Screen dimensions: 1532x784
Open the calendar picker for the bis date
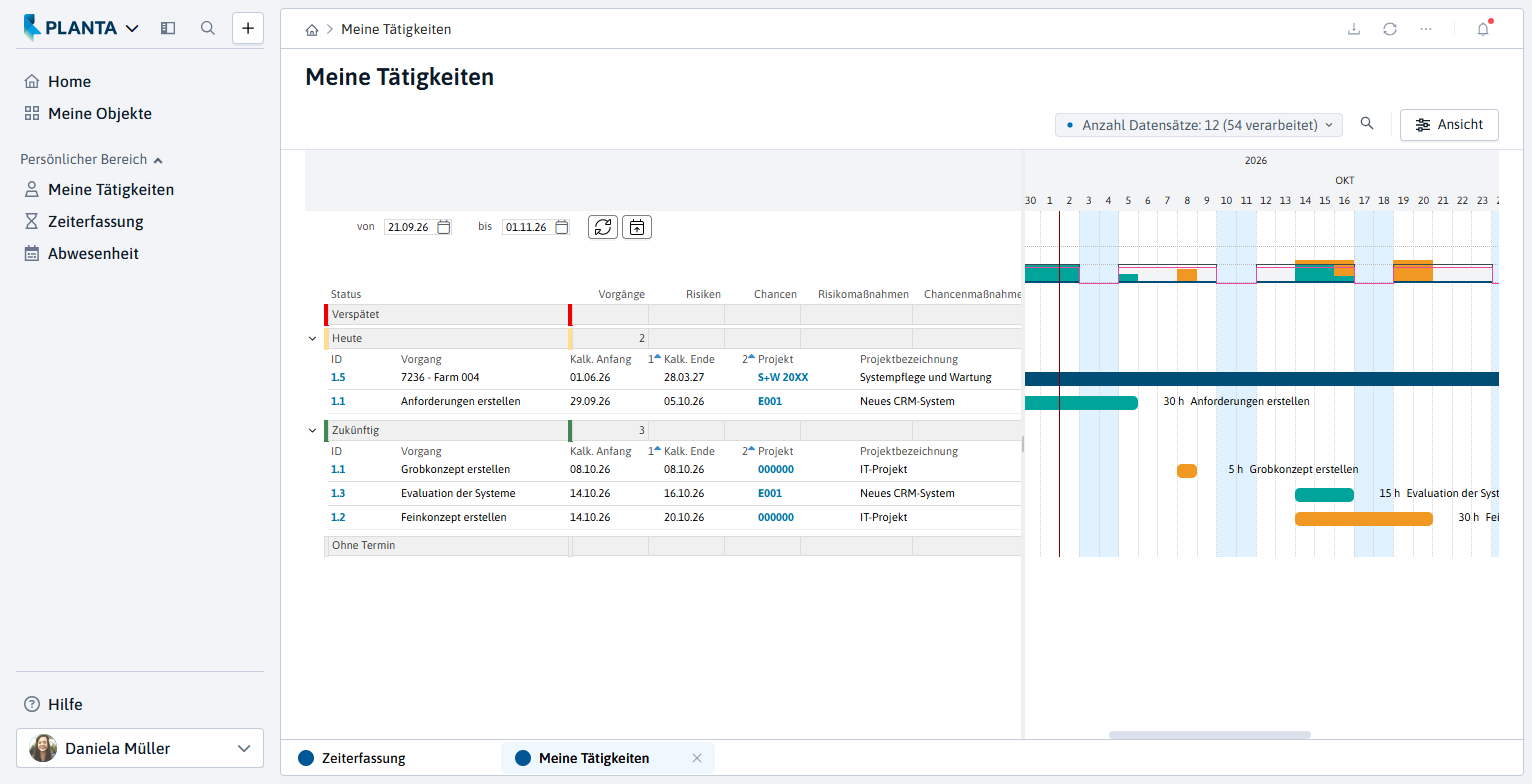562,227
